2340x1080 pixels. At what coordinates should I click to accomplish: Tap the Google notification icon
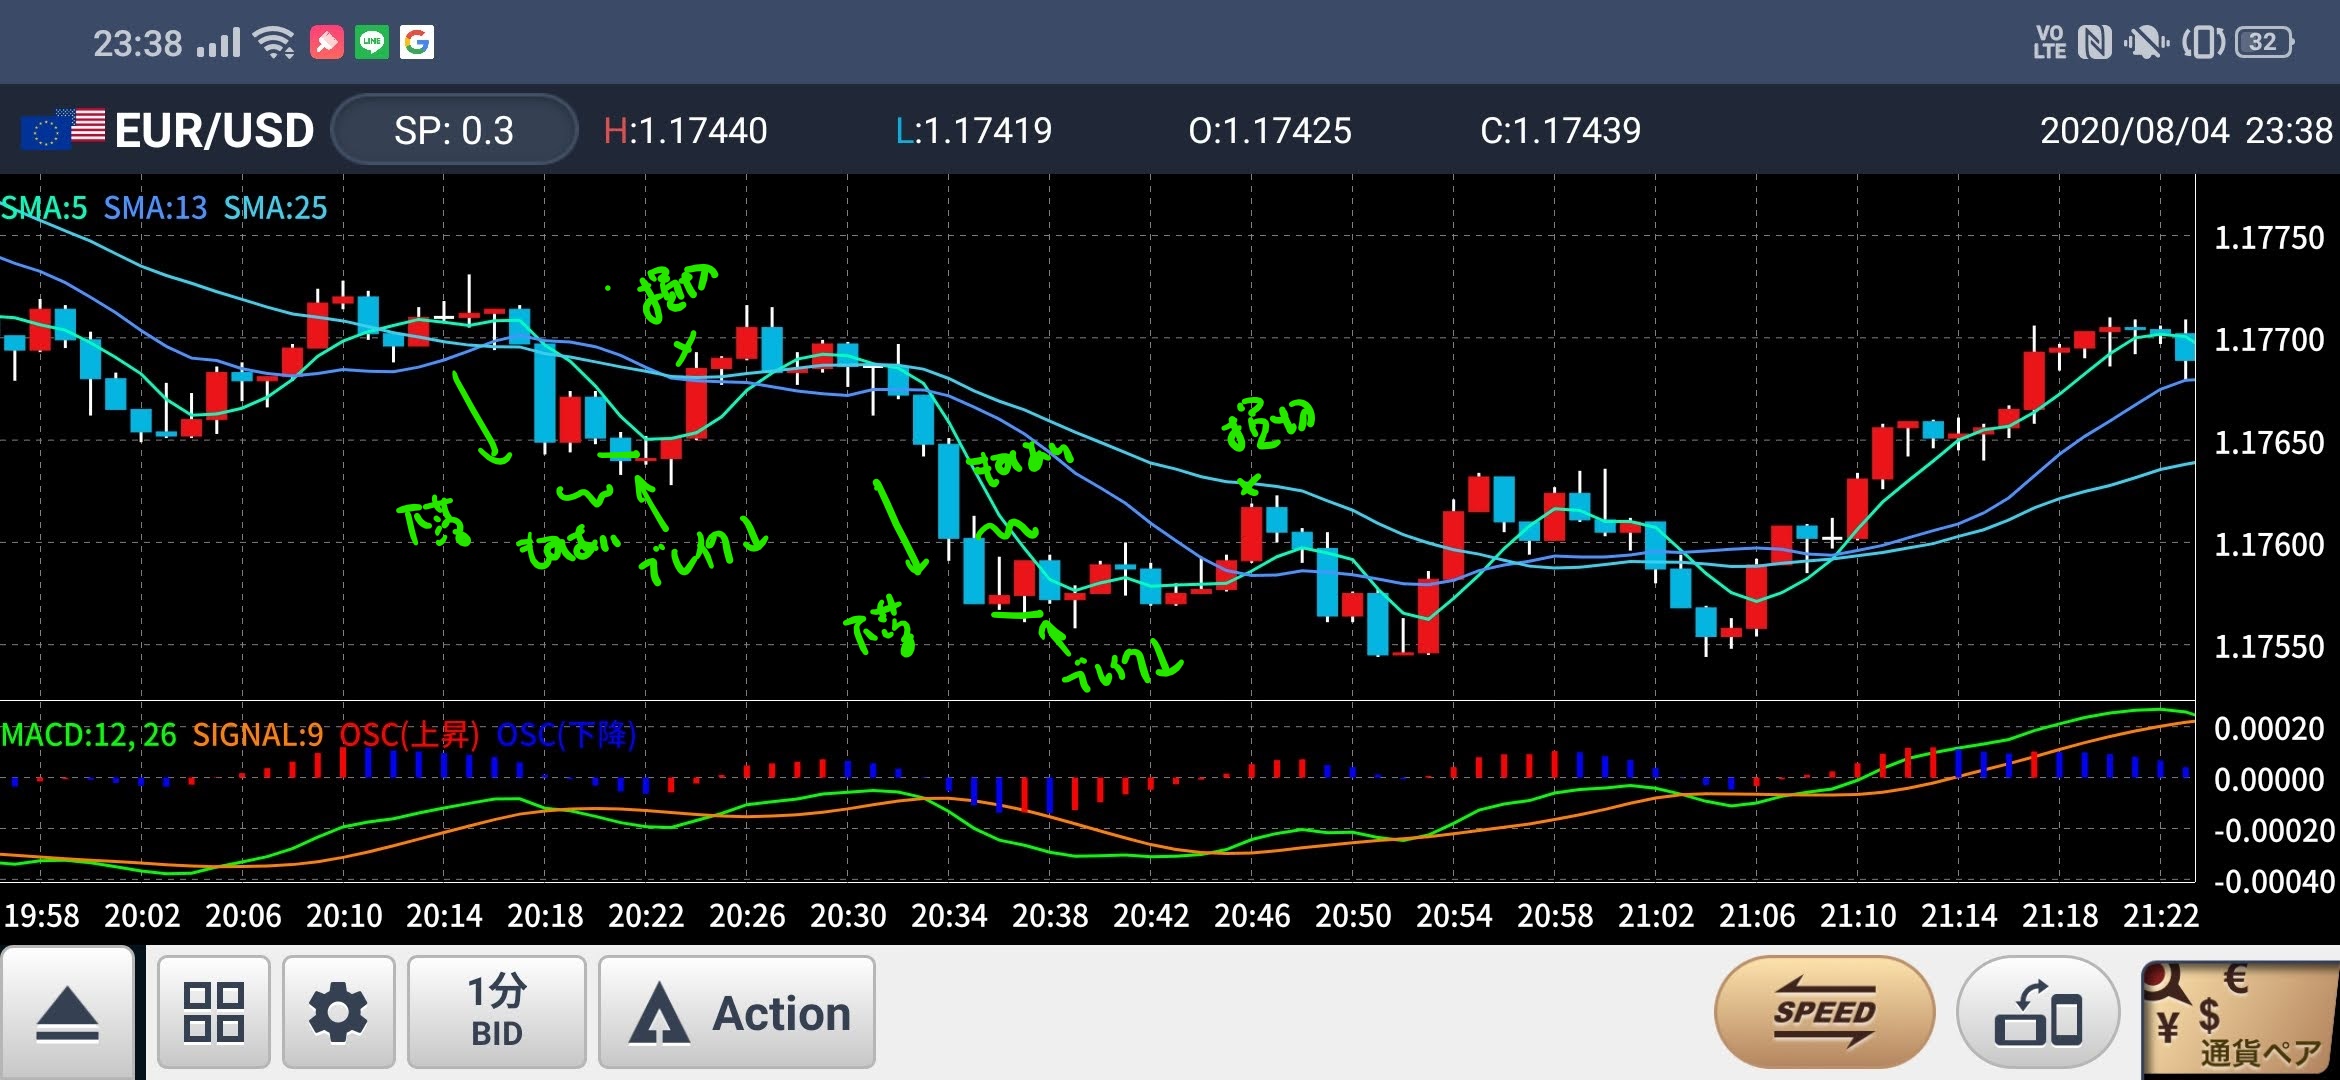pos(417,42)
